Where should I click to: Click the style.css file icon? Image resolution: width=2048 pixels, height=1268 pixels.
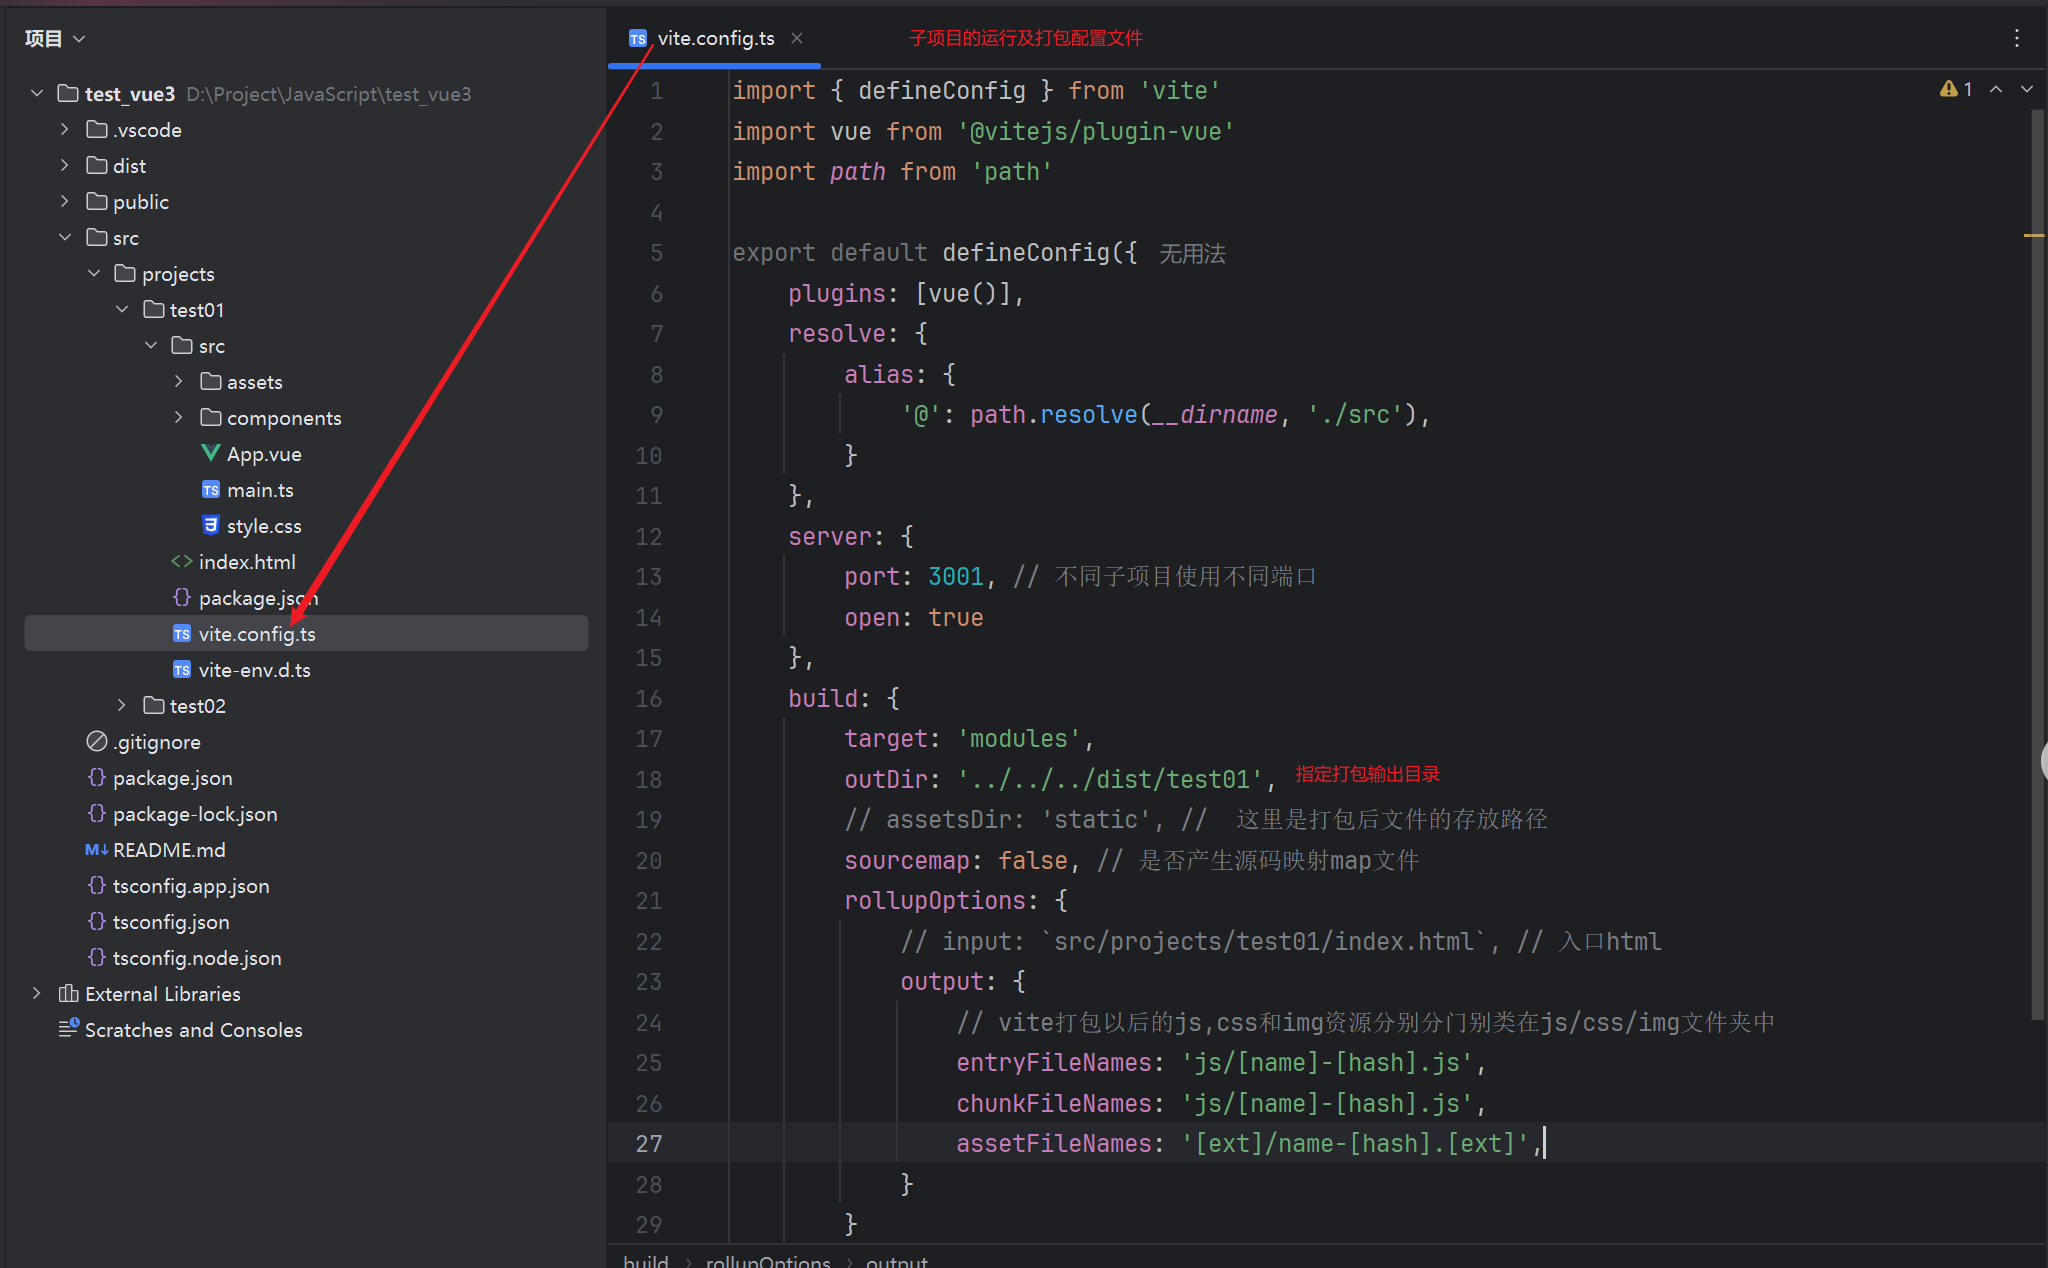click(210, 525)
